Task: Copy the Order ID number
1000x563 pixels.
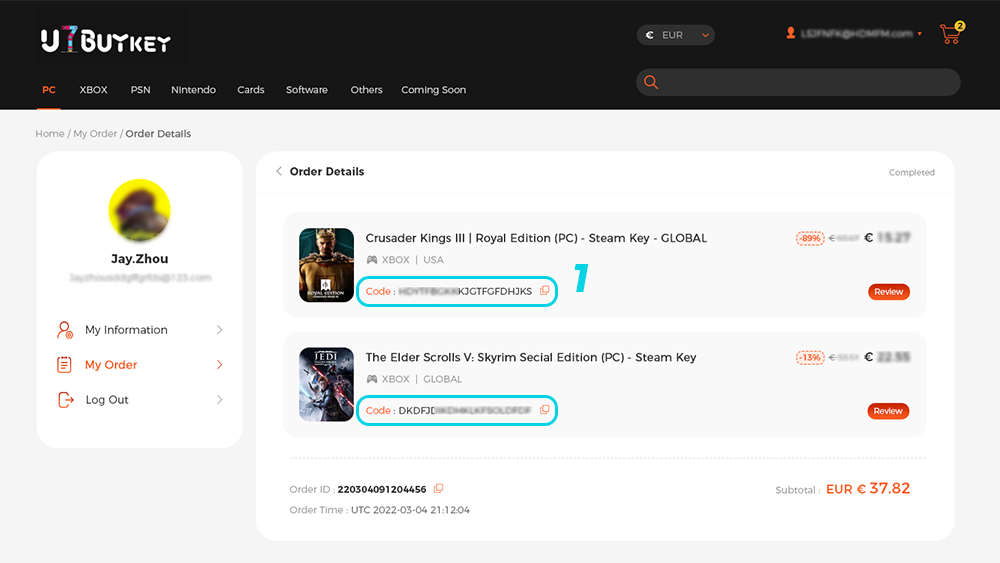Action: [x=438, y=488]
